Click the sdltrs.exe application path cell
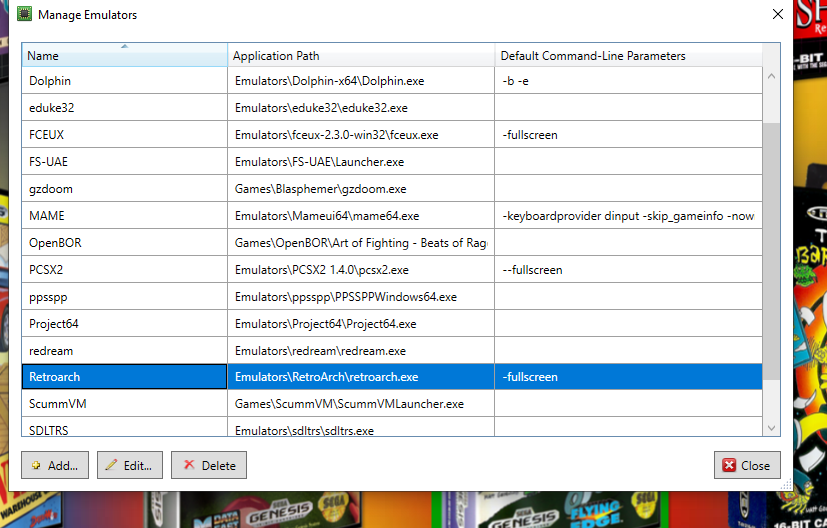 coord(361,427)
